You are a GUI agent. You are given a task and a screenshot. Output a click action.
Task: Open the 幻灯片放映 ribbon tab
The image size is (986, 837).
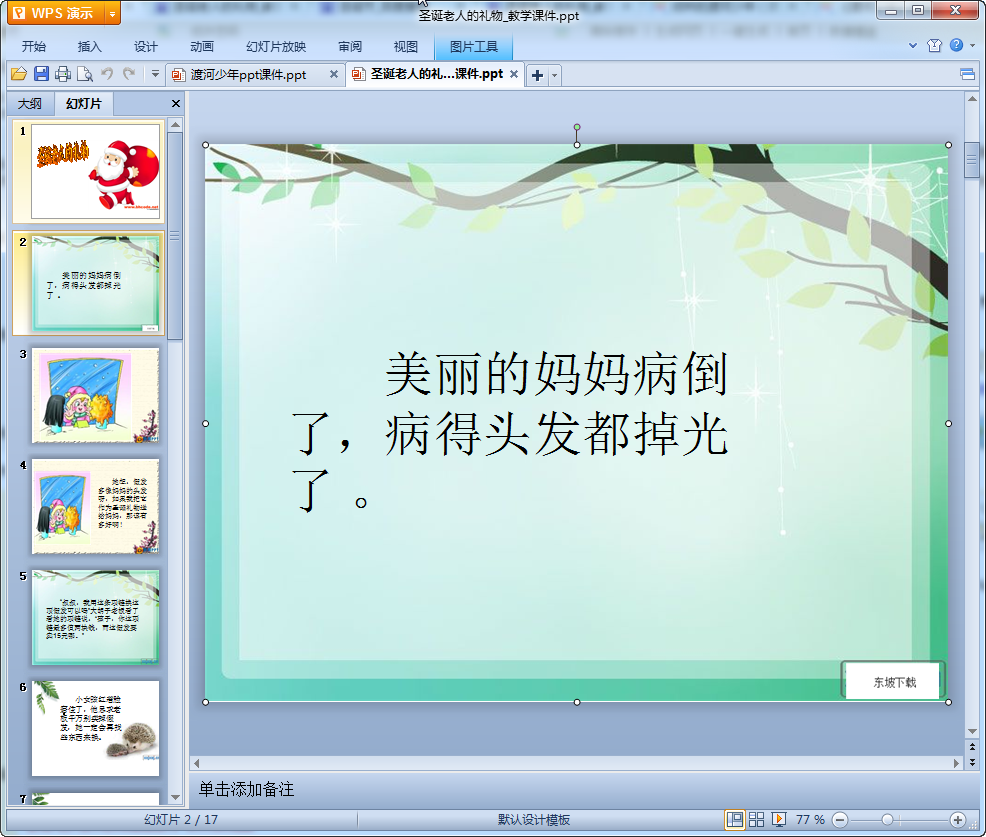click(276, 47)
